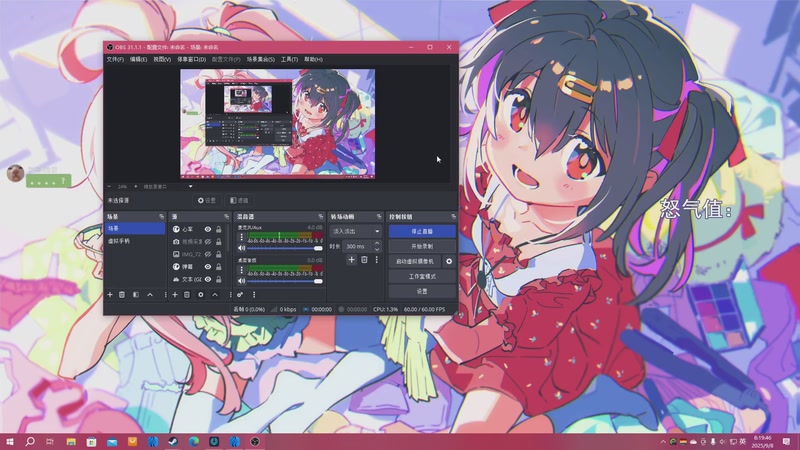The image size is (800, 450).
Task: Open the 淡入淡出 transition dropdown
Action: (356, 232)
